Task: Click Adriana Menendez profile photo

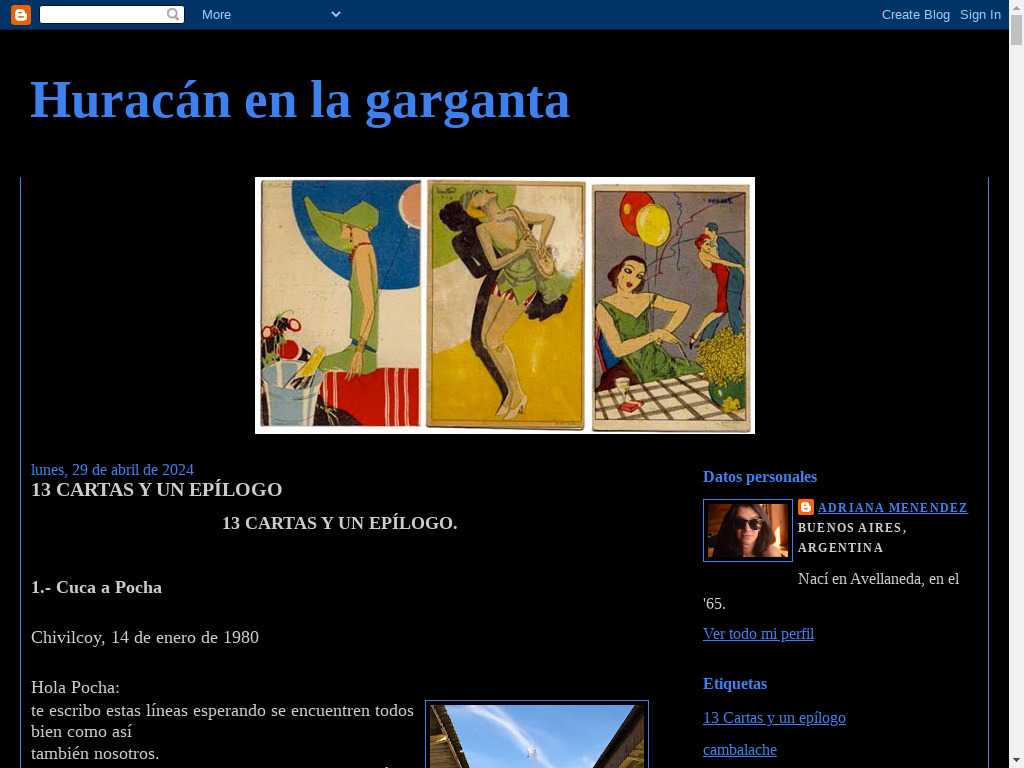Action: pyautogui.click(x=748, y=530)
